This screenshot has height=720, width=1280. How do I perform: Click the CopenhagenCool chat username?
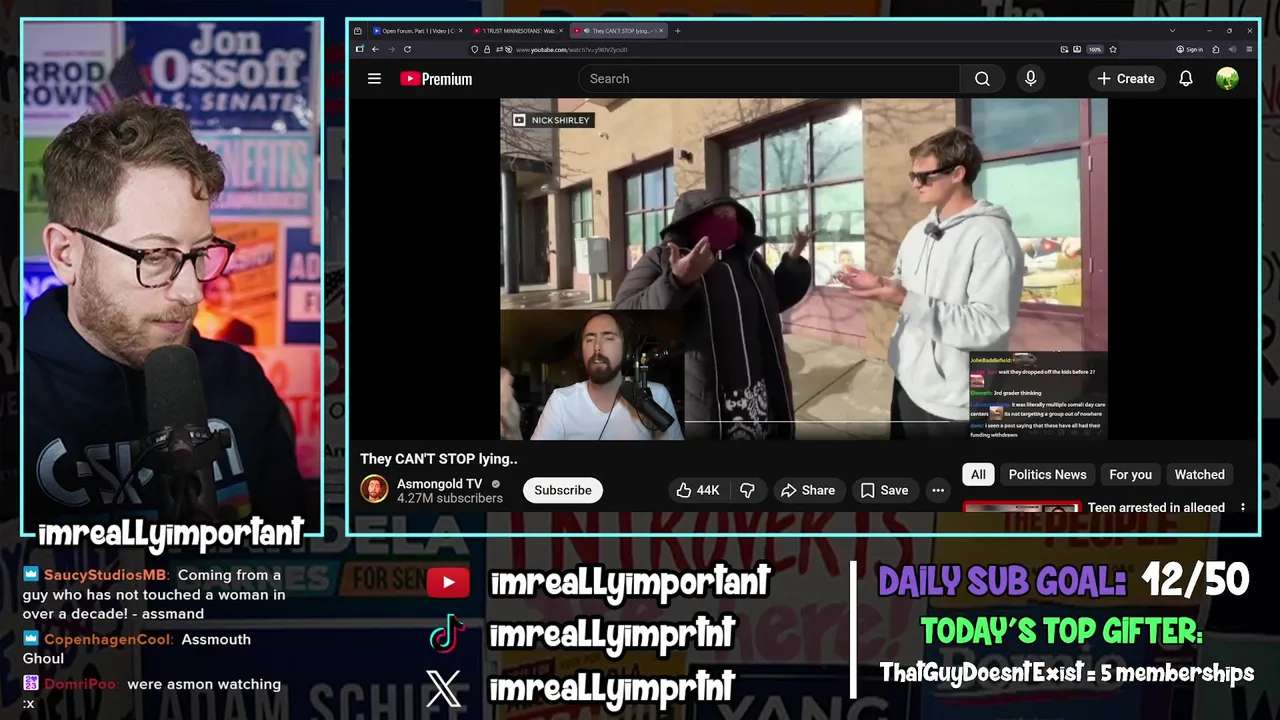tap(108, 639)
